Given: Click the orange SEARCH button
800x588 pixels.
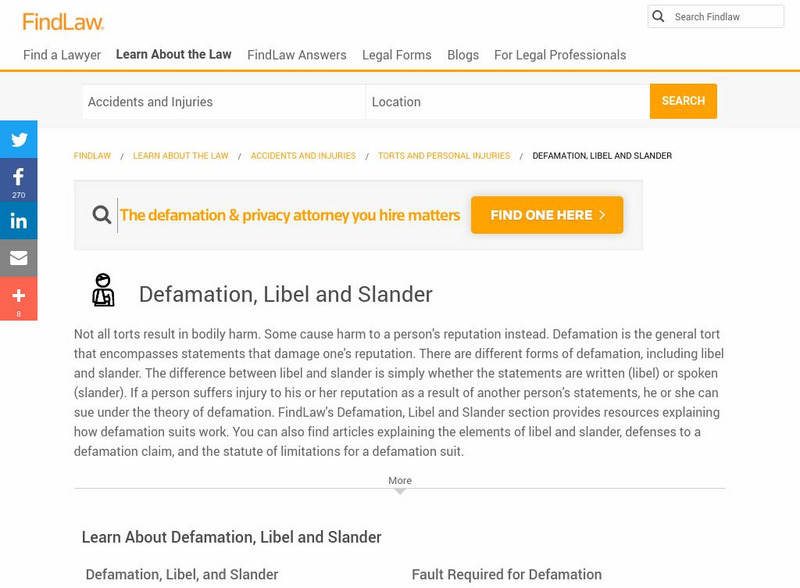Looking at the screenshot, I should tap(683, 101).
